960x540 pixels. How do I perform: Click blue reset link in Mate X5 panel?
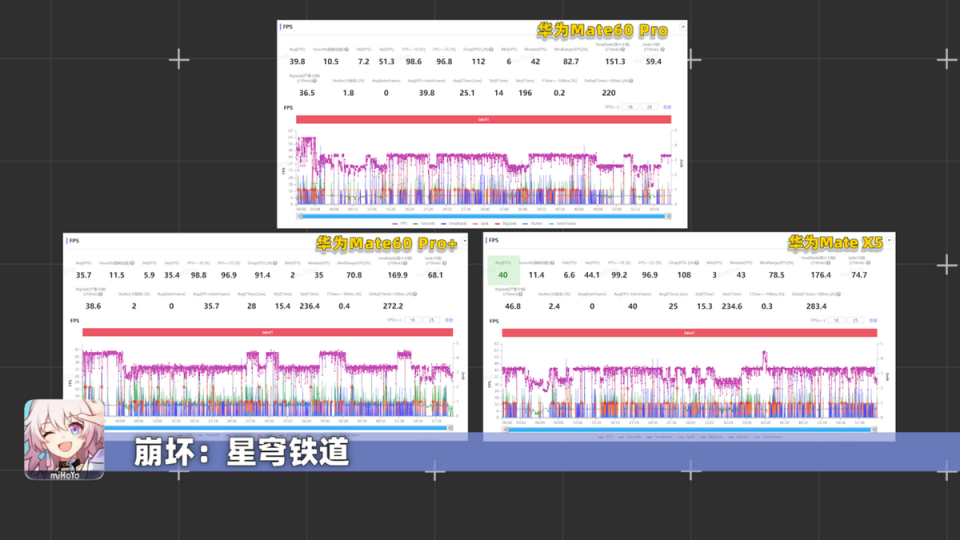(x=873, y=320)
